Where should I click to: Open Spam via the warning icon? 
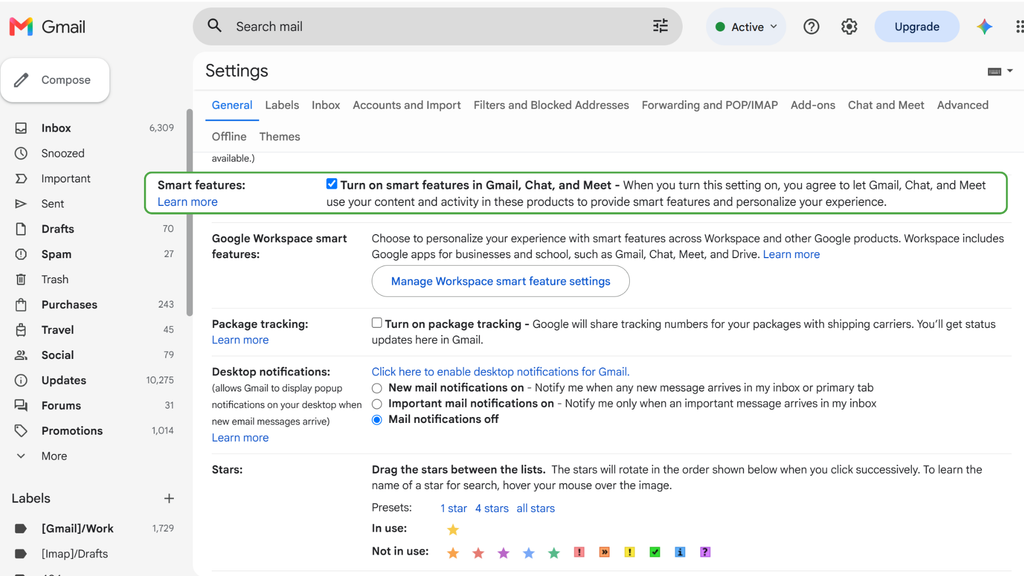coord(21,254)
